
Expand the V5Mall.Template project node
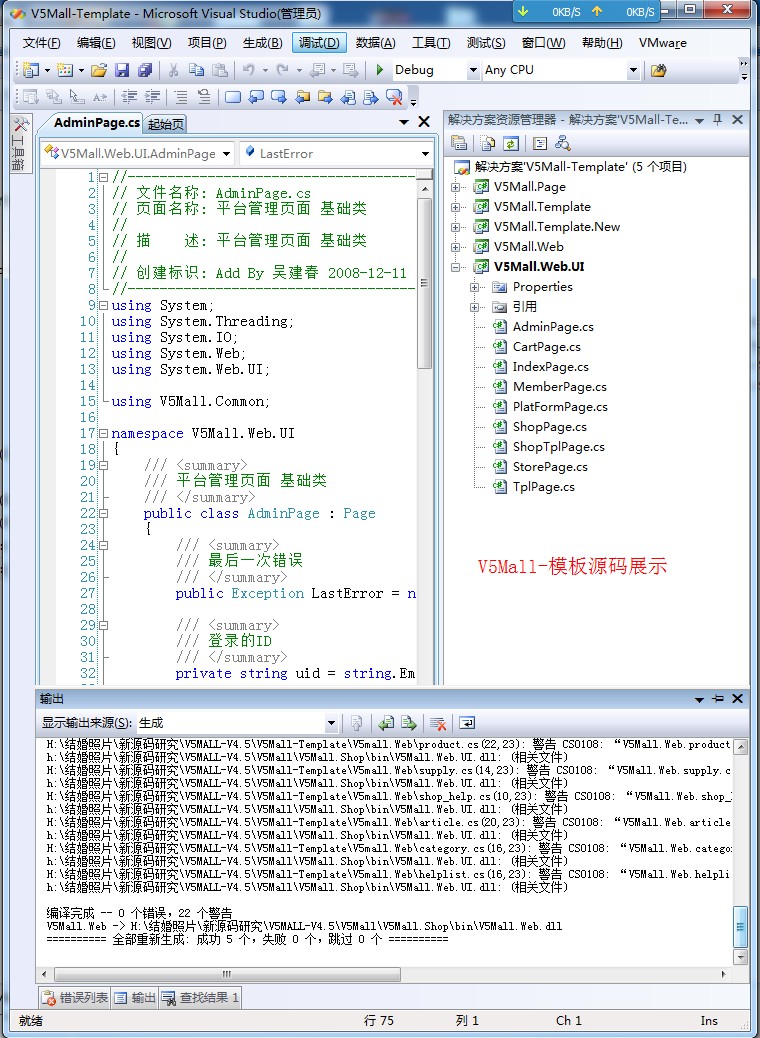click(455, 207)
